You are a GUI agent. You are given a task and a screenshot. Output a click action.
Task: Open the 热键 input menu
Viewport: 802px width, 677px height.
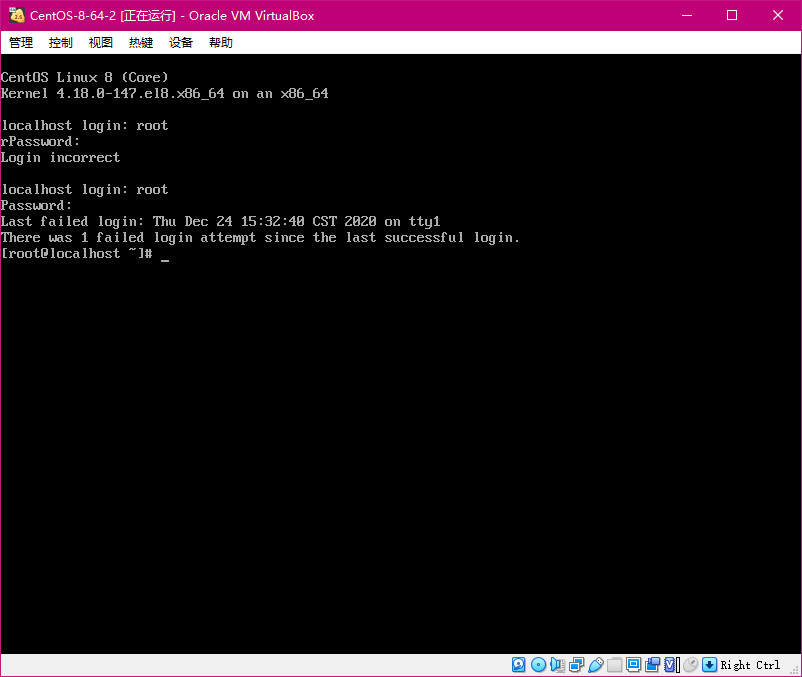point(140,42)
